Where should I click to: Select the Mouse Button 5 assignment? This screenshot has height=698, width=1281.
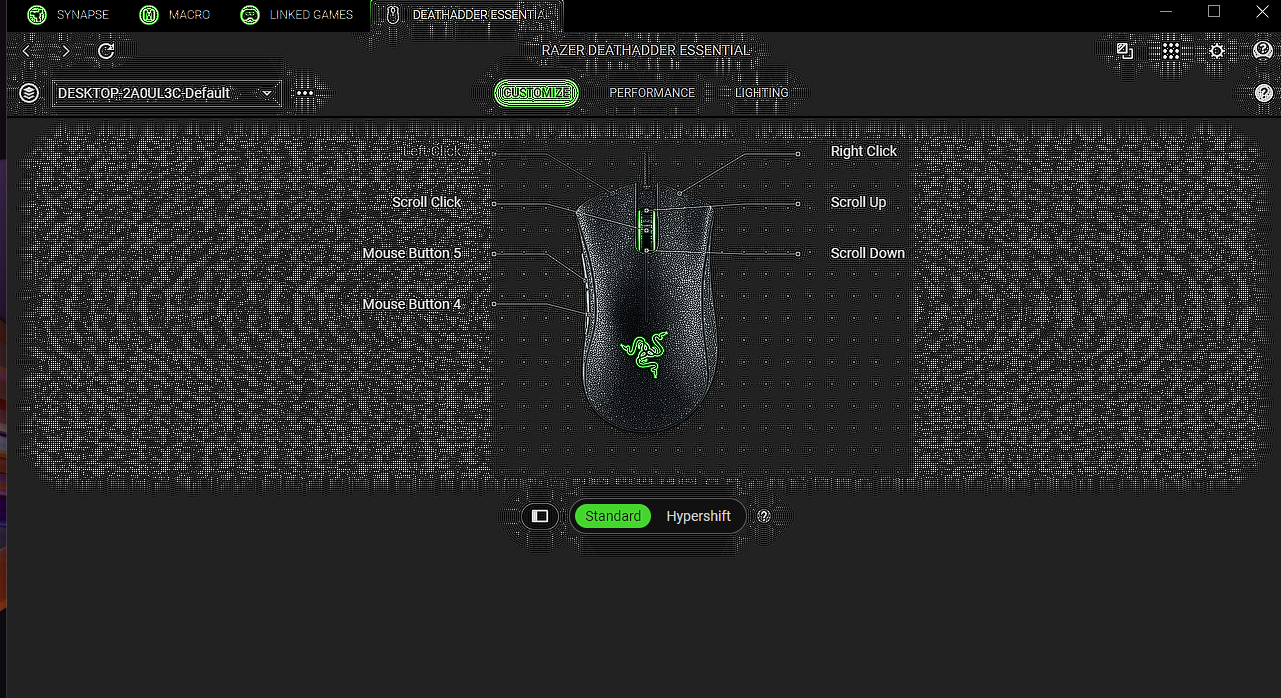412,253
